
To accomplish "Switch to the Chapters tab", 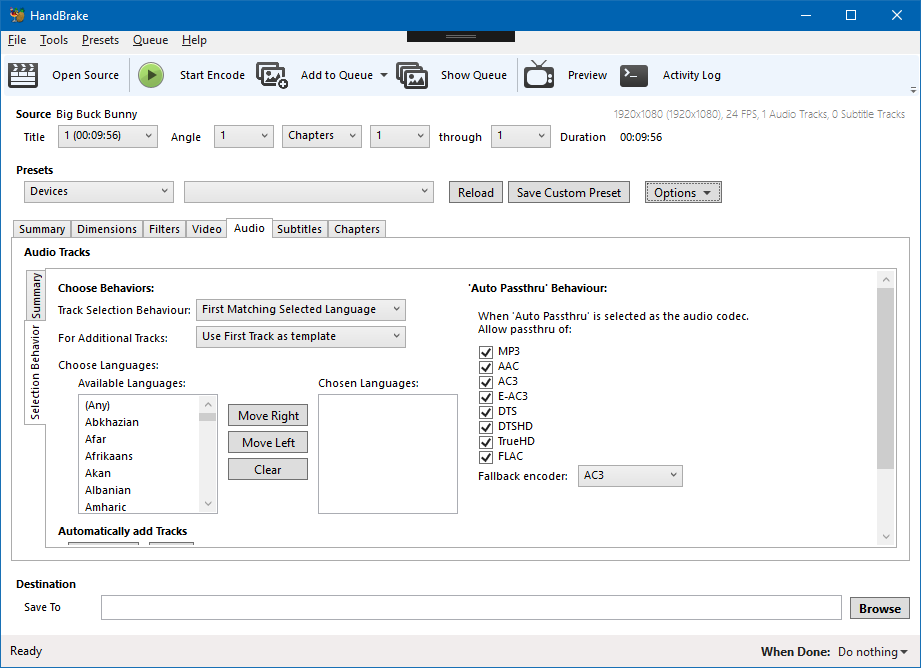I will pos(357,229).
